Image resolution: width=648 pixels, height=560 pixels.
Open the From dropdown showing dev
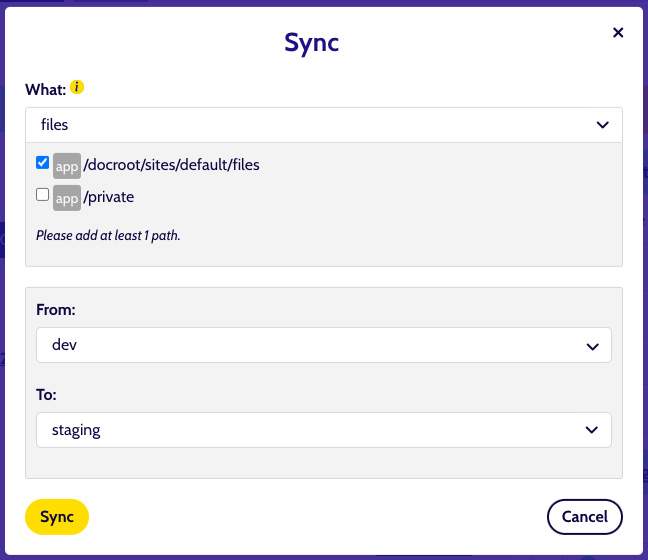point(324,345)
